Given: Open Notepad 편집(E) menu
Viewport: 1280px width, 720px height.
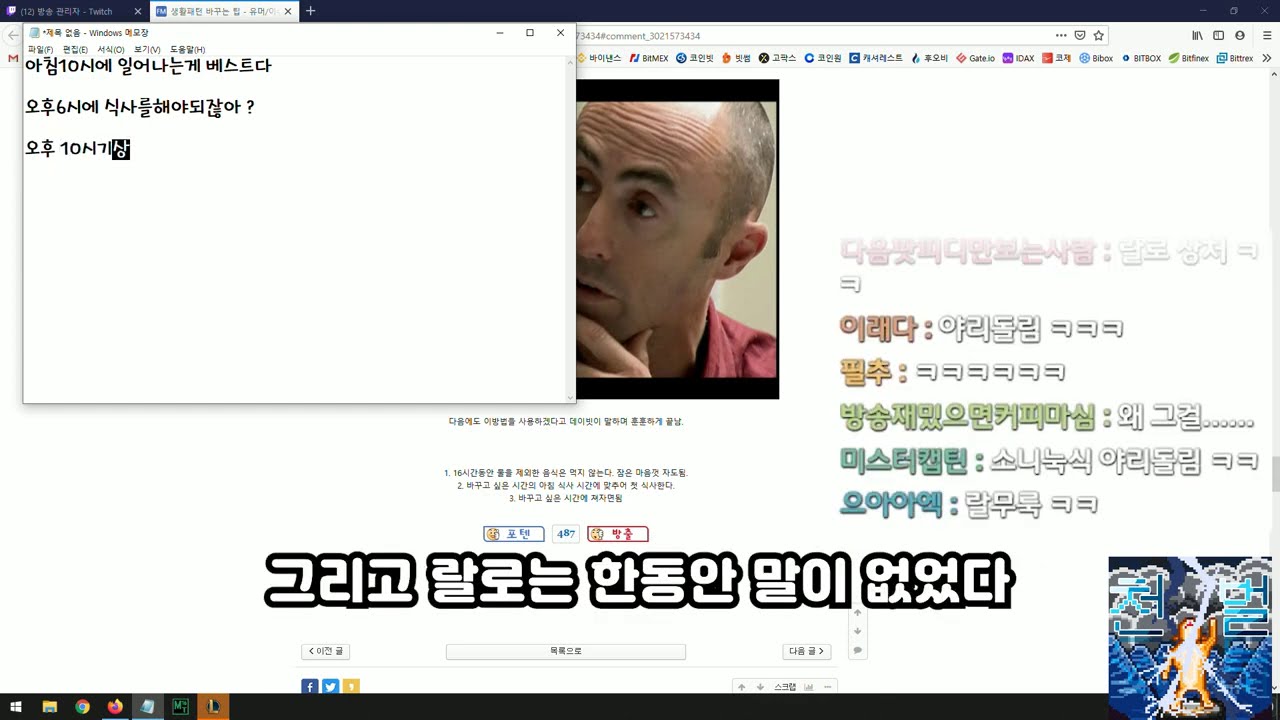Looking at the screenshot, I should point(75,49).
